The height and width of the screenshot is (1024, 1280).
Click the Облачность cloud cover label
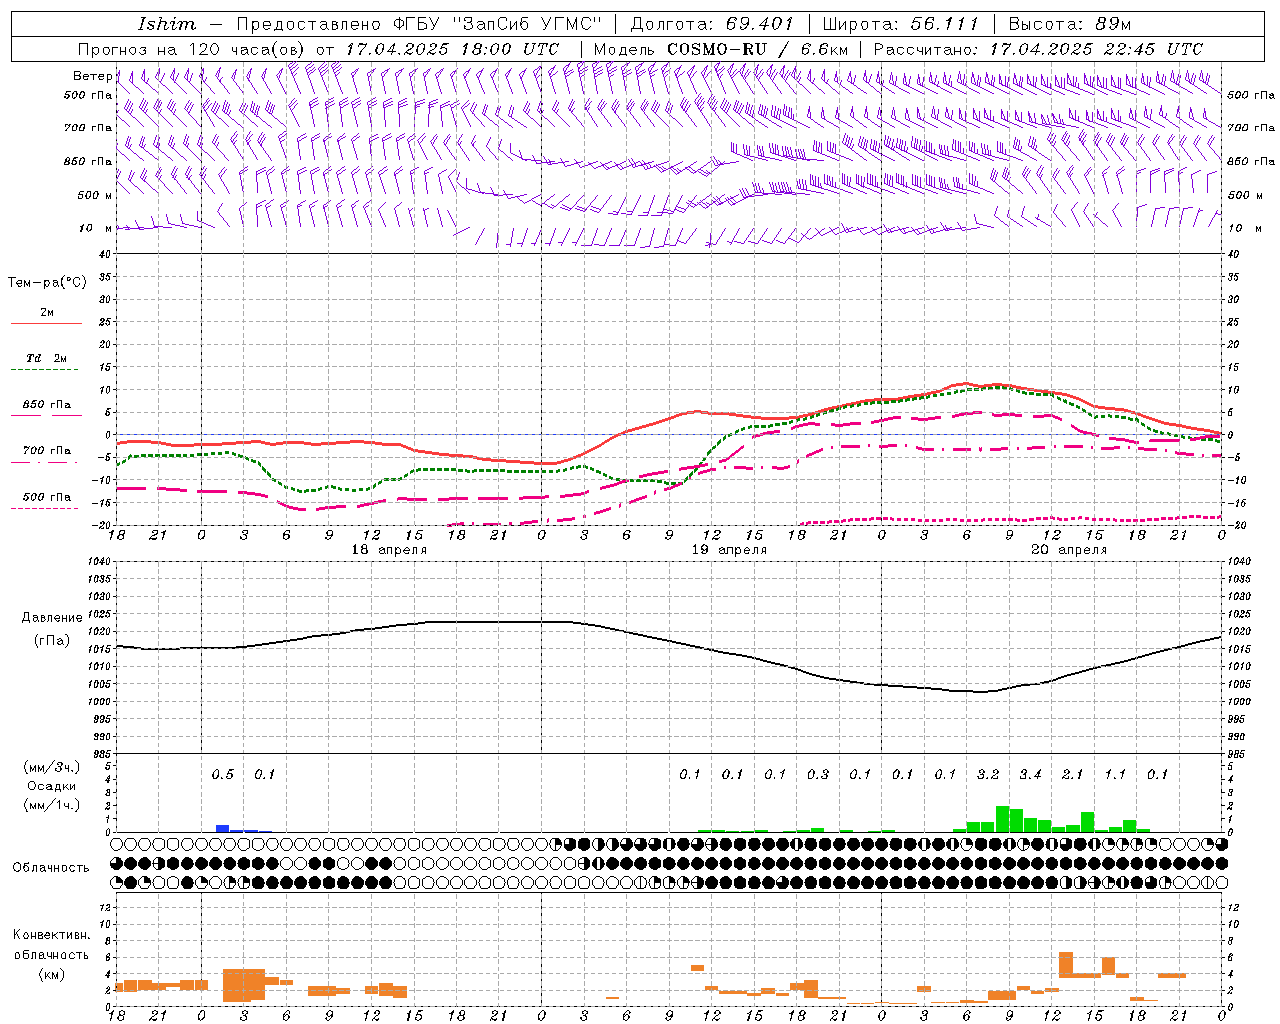(x=51, y=867)
